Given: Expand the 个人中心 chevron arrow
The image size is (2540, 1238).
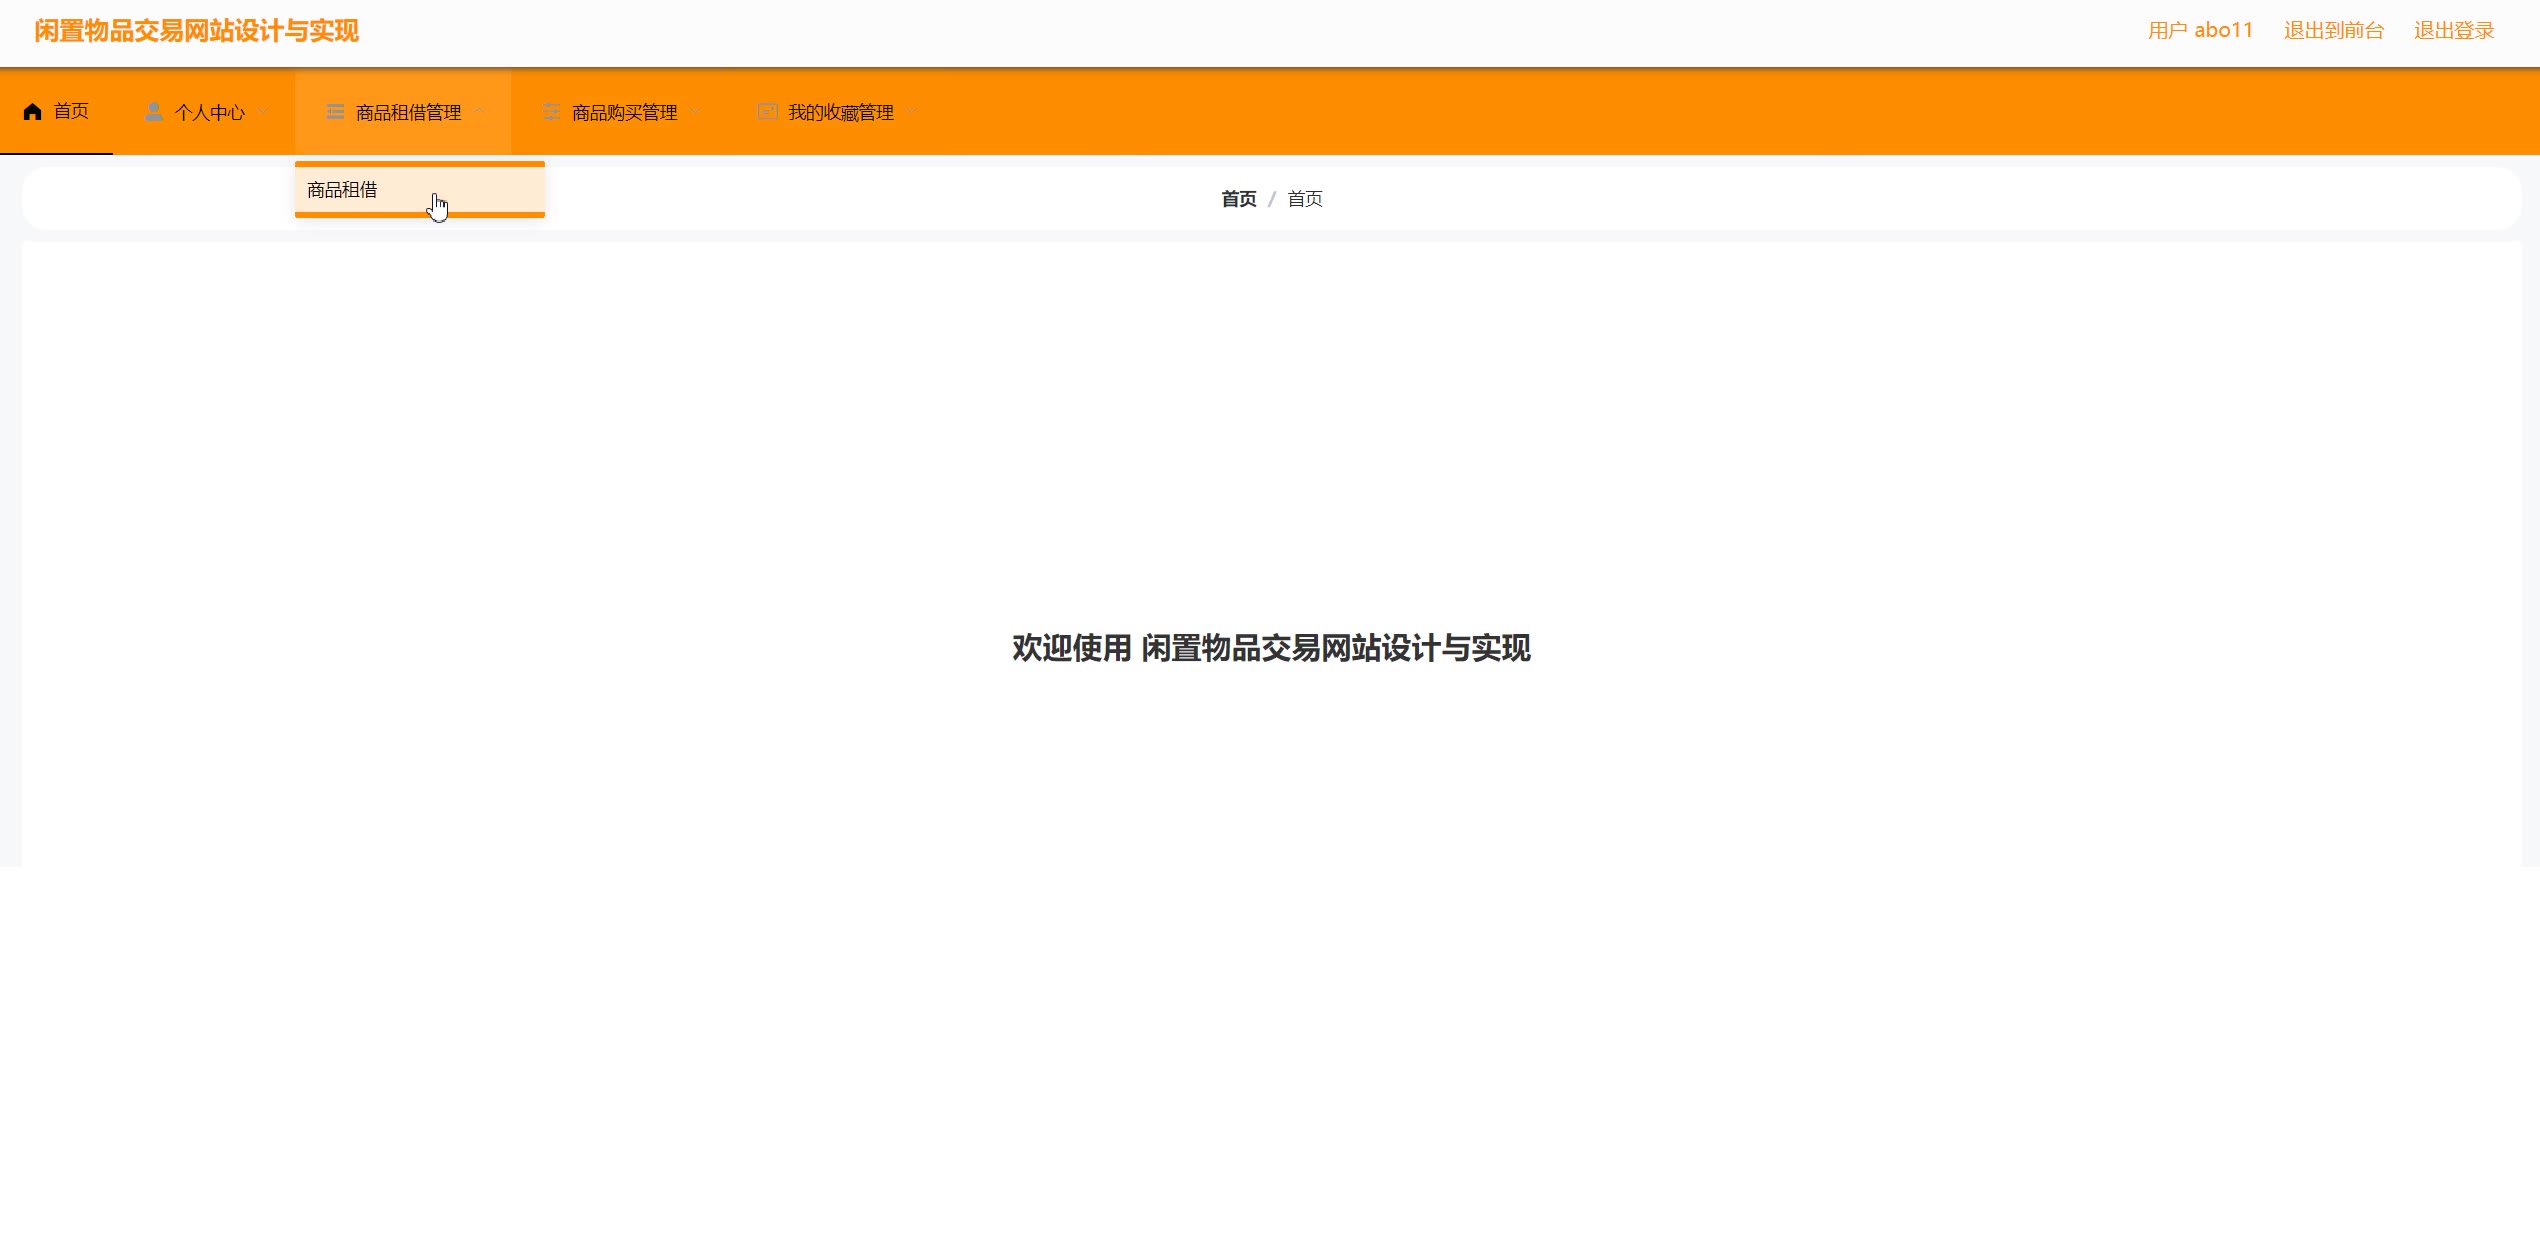Looking at the screenshot, I should click(x=263, y=111).
